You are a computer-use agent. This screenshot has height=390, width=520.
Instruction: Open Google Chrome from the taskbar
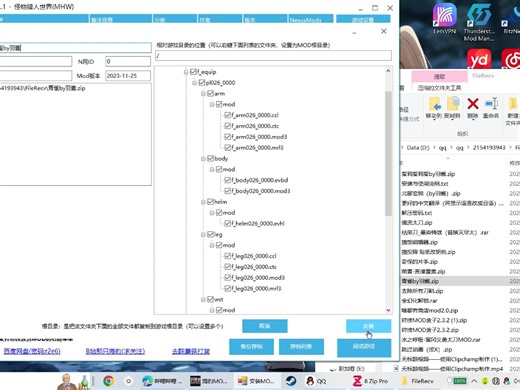click(x=108, y=381)
